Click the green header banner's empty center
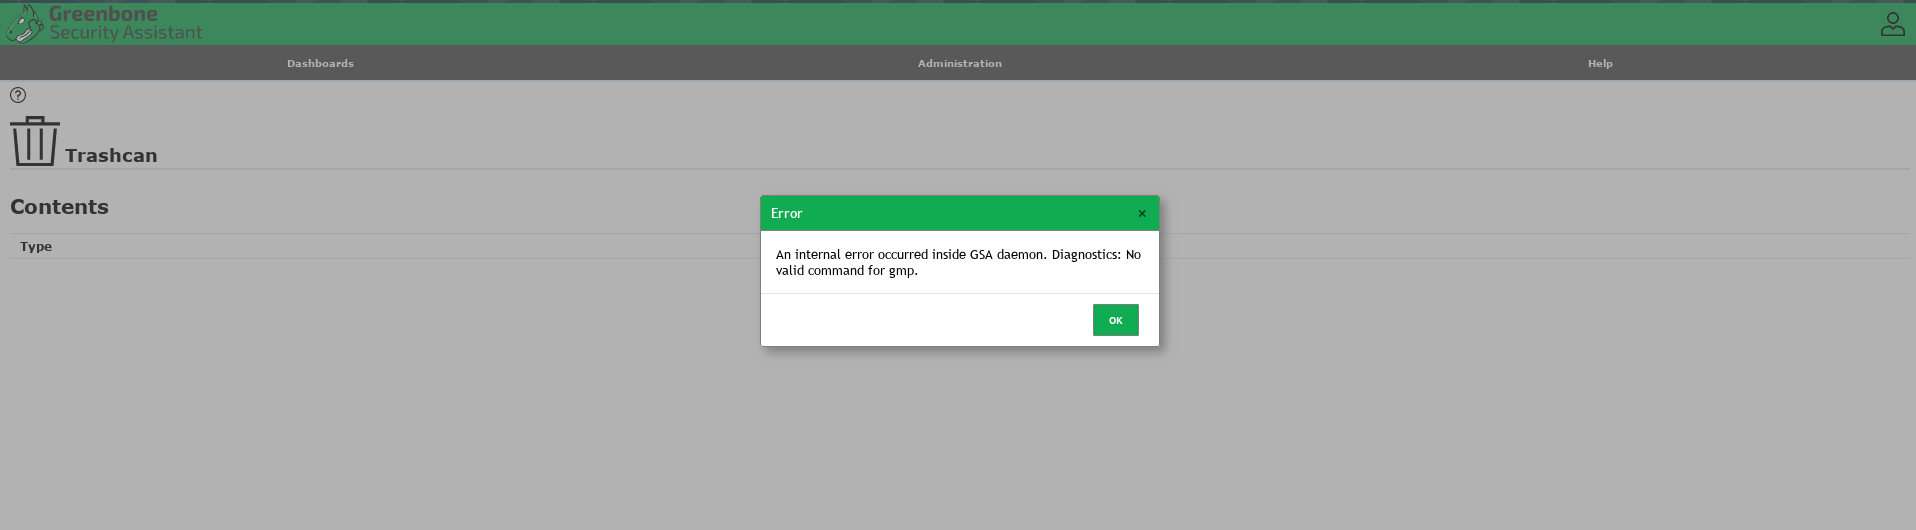 tap(960, 24)
